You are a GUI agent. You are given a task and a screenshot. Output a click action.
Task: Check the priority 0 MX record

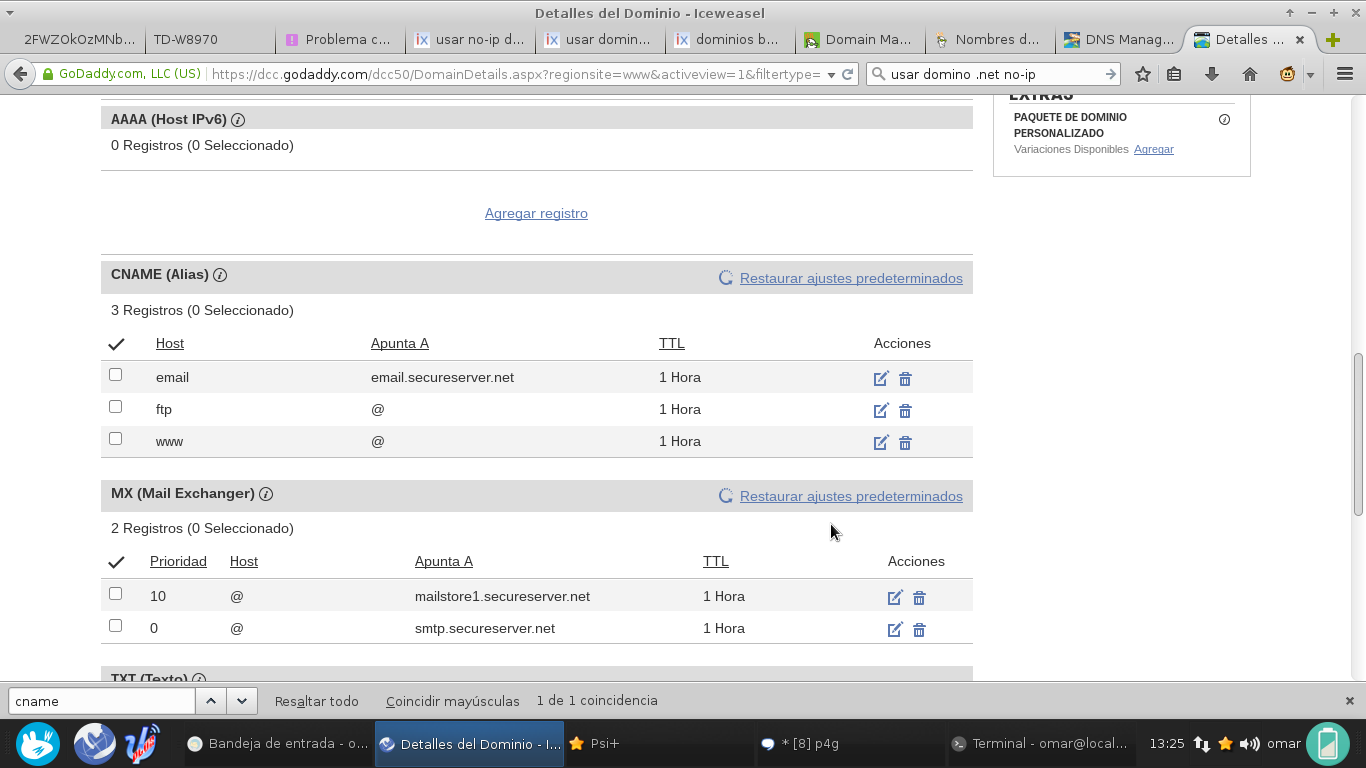point(115,626)
